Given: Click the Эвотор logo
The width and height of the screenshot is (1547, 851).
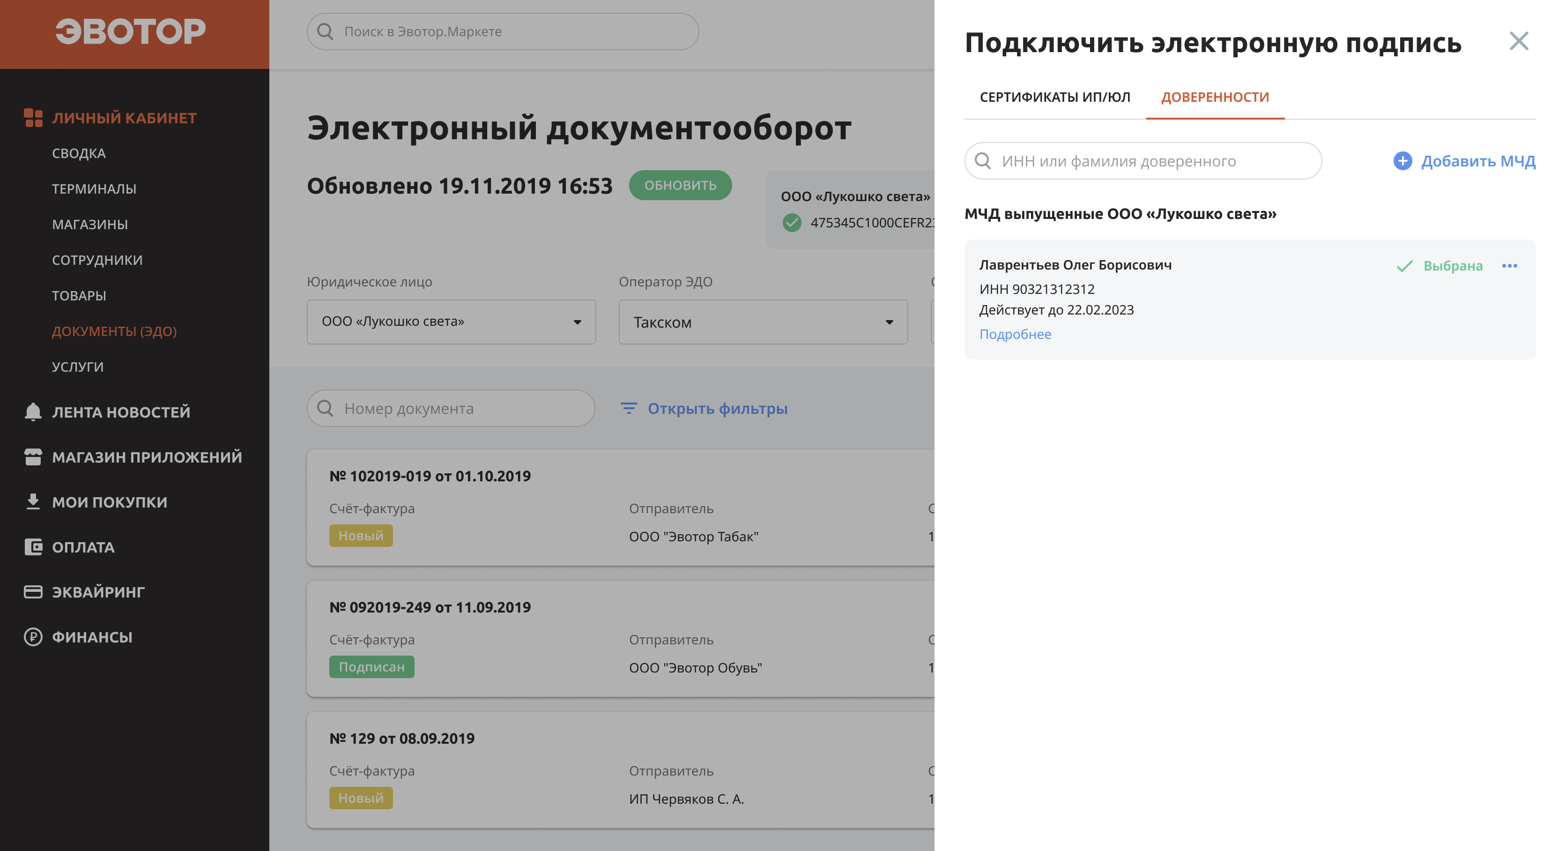Looking at the screenshot, I should [131, 31].
